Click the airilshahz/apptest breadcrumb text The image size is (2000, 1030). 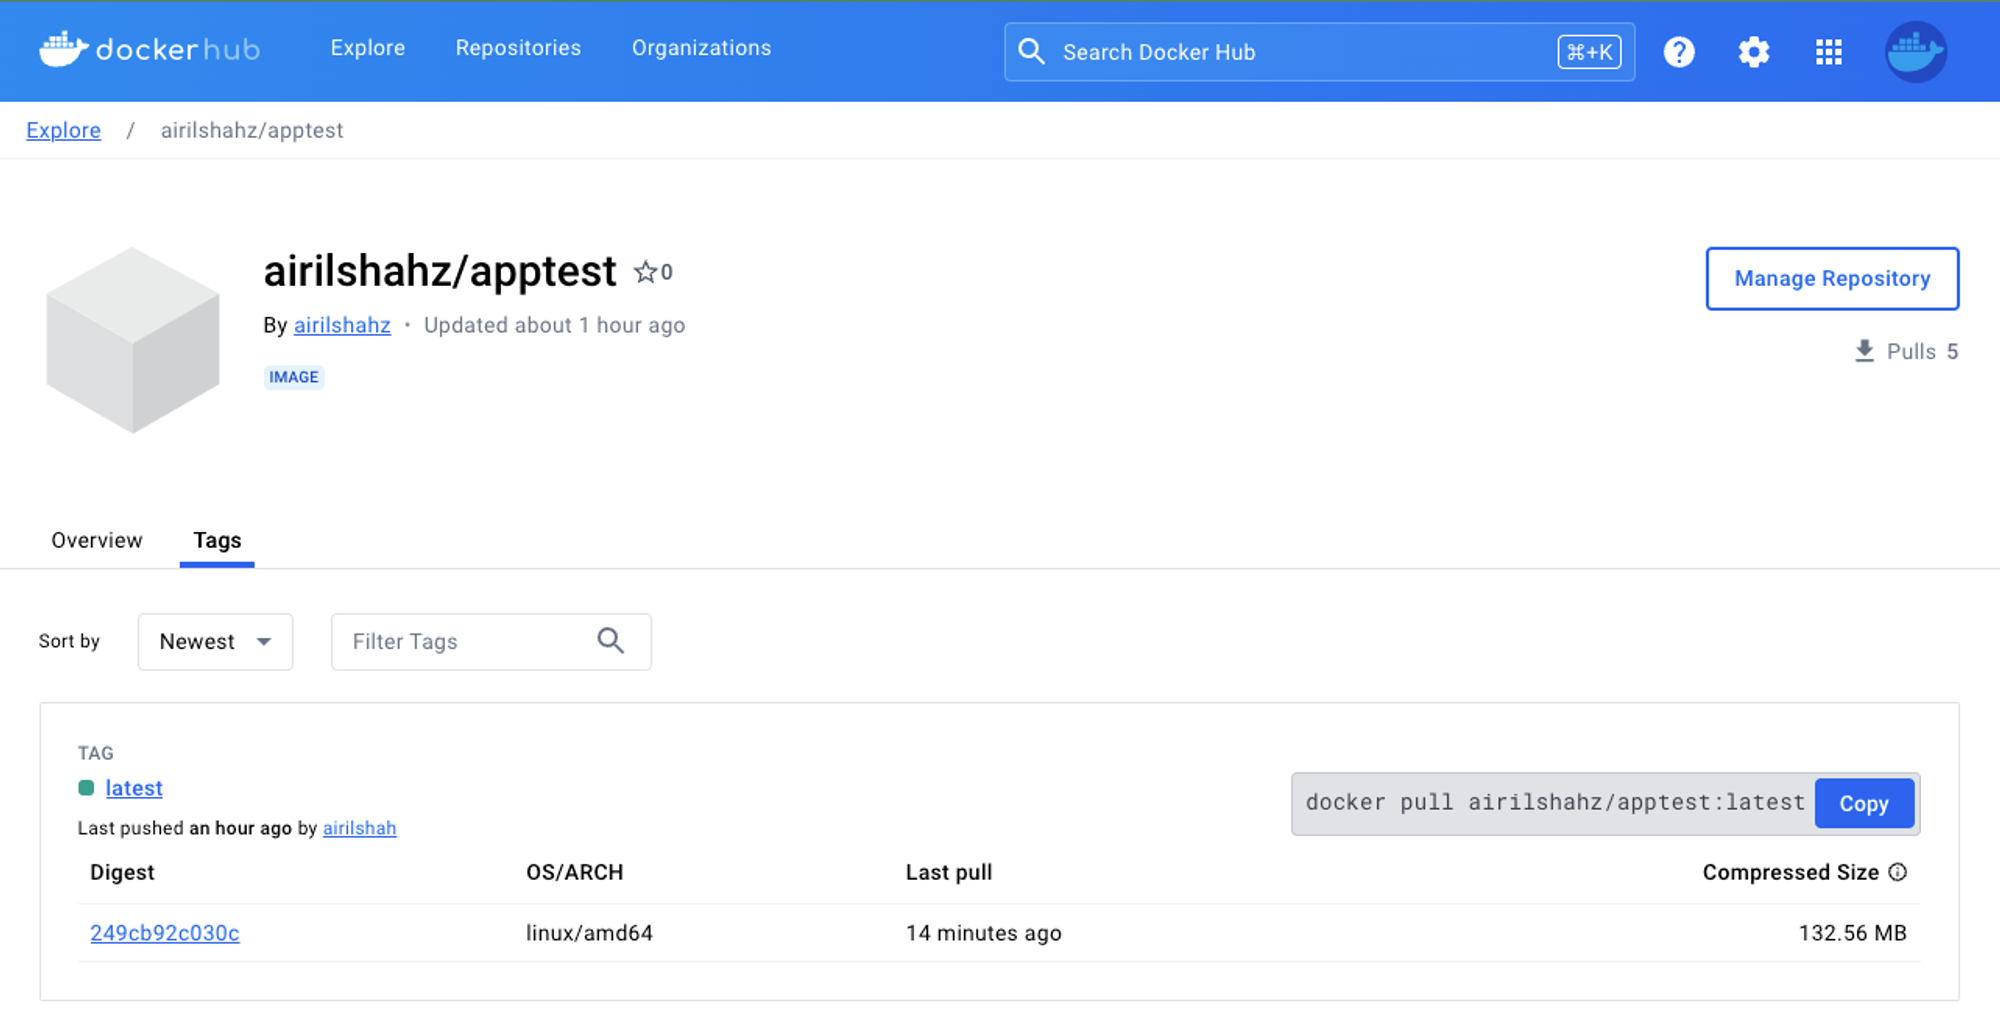(252, 130)
